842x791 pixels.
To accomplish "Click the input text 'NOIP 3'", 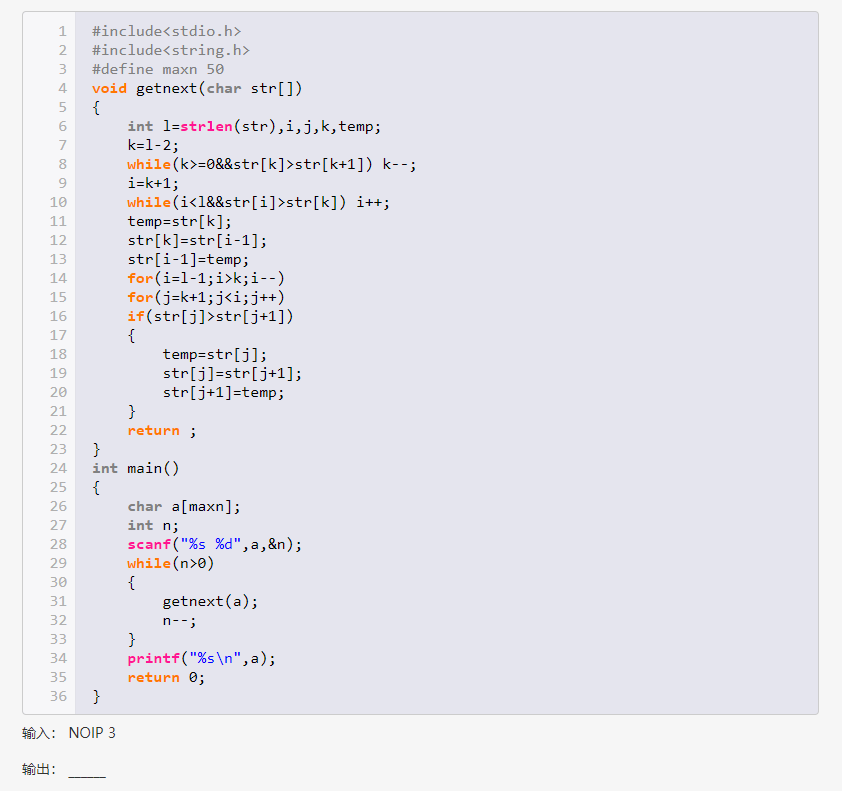I will coord(92,733).
